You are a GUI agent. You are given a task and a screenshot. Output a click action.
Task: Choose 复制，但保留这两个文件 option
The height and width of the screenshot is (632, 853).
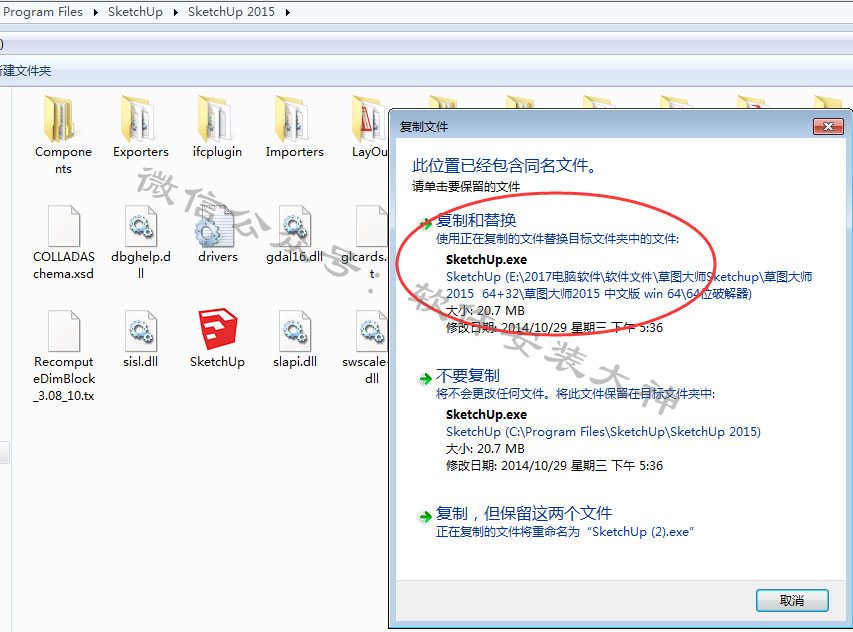(x=523, y=513)
